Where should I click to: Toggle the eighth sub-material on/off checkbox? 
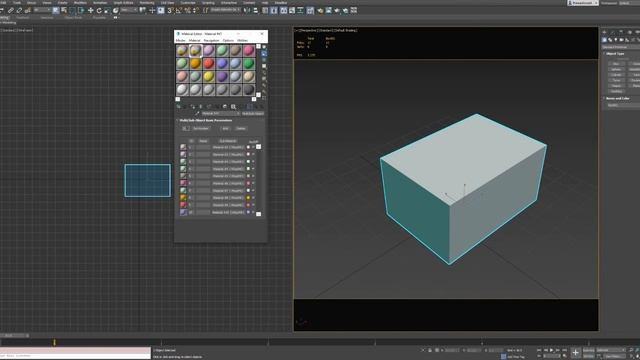coord(253,198)
